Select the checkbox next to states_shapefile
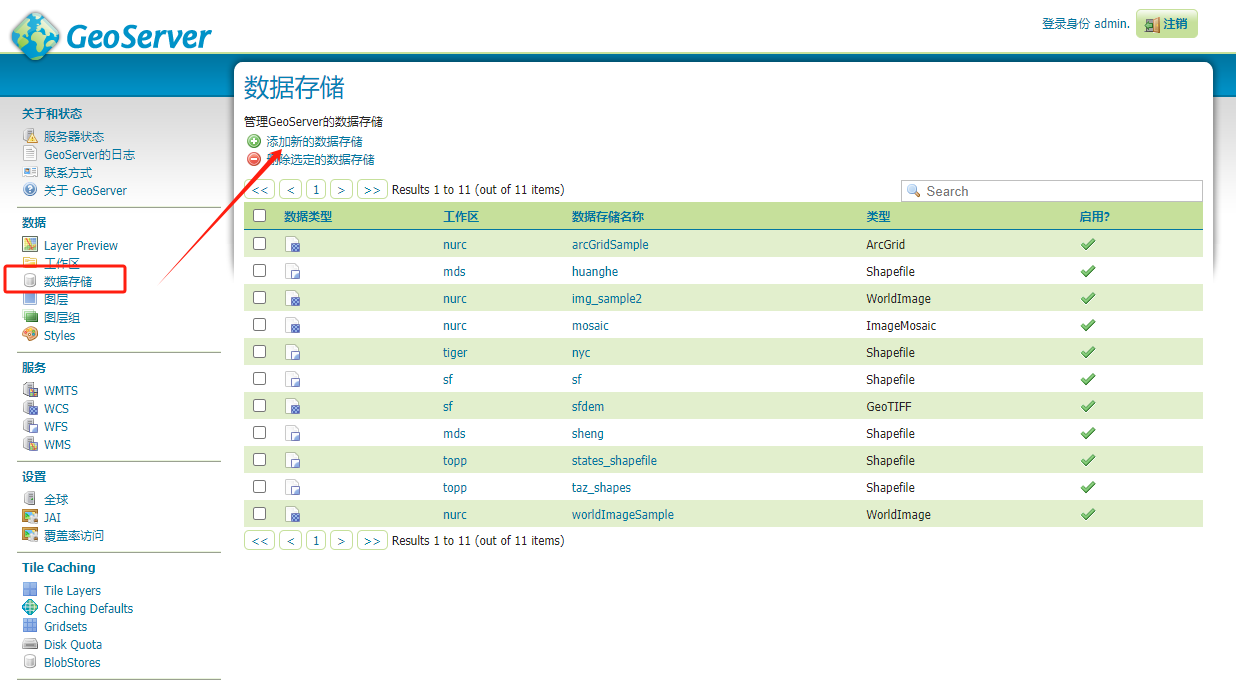This screenshot has height=680, width=1236. click(x=260, y=460)
